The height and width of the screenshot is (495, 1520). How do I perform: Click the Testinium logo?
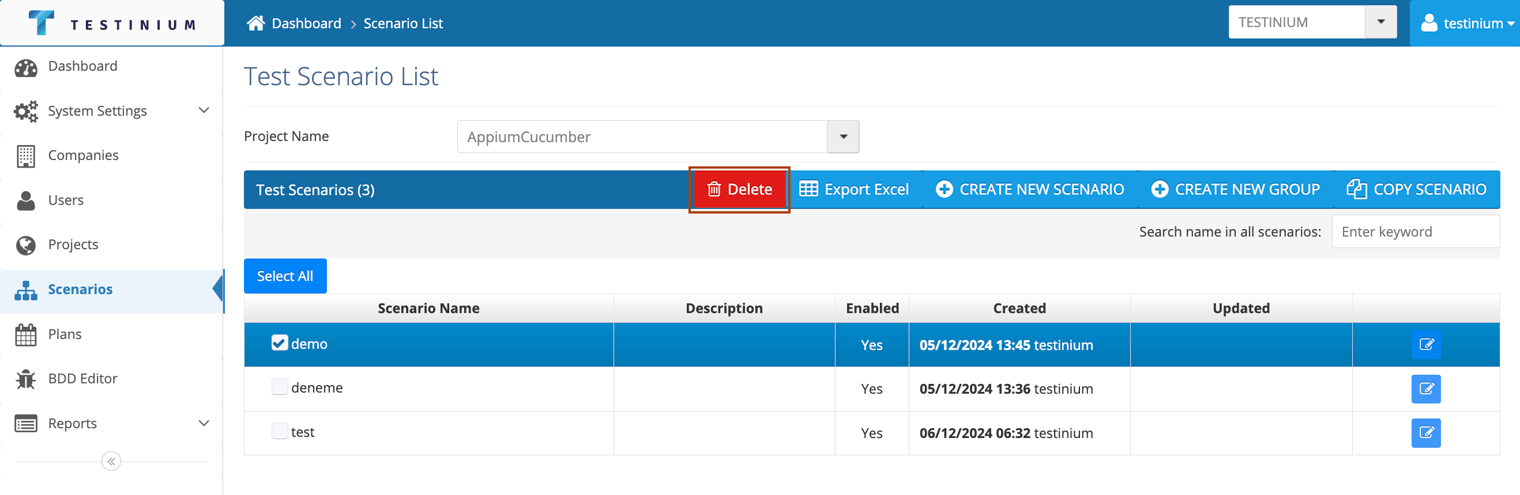112,23
